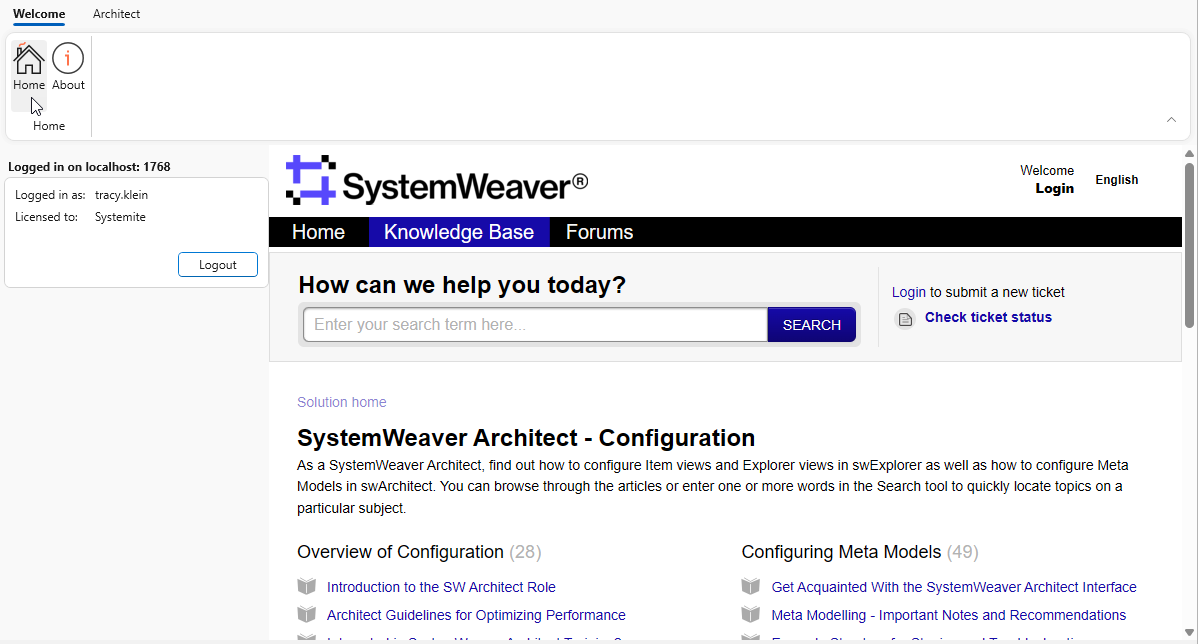1198x644 pixels.
Task: Collapse the ribbon with the chevron
Action: click(1171, 120)
